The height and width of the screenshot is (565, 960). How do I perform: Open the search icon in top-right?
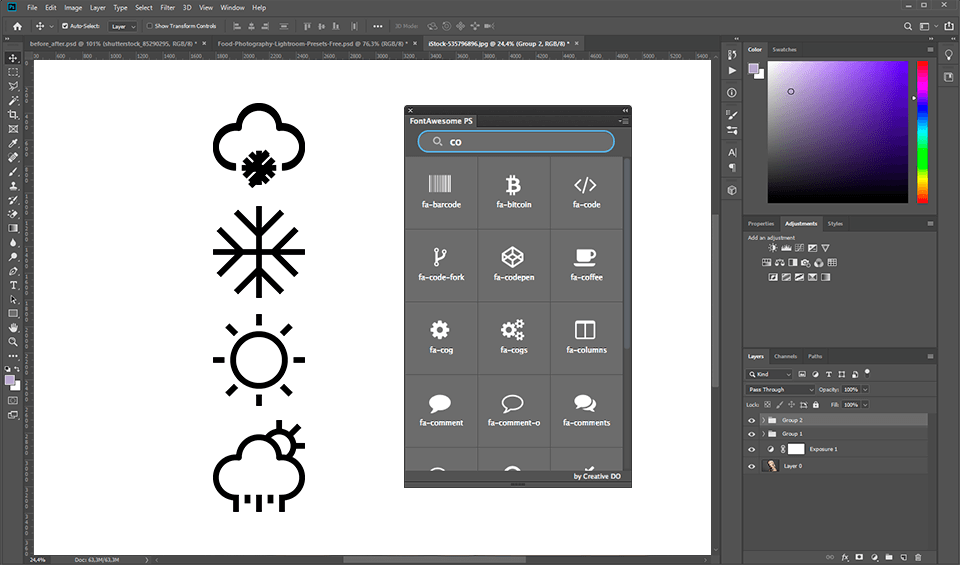(908, 26)
